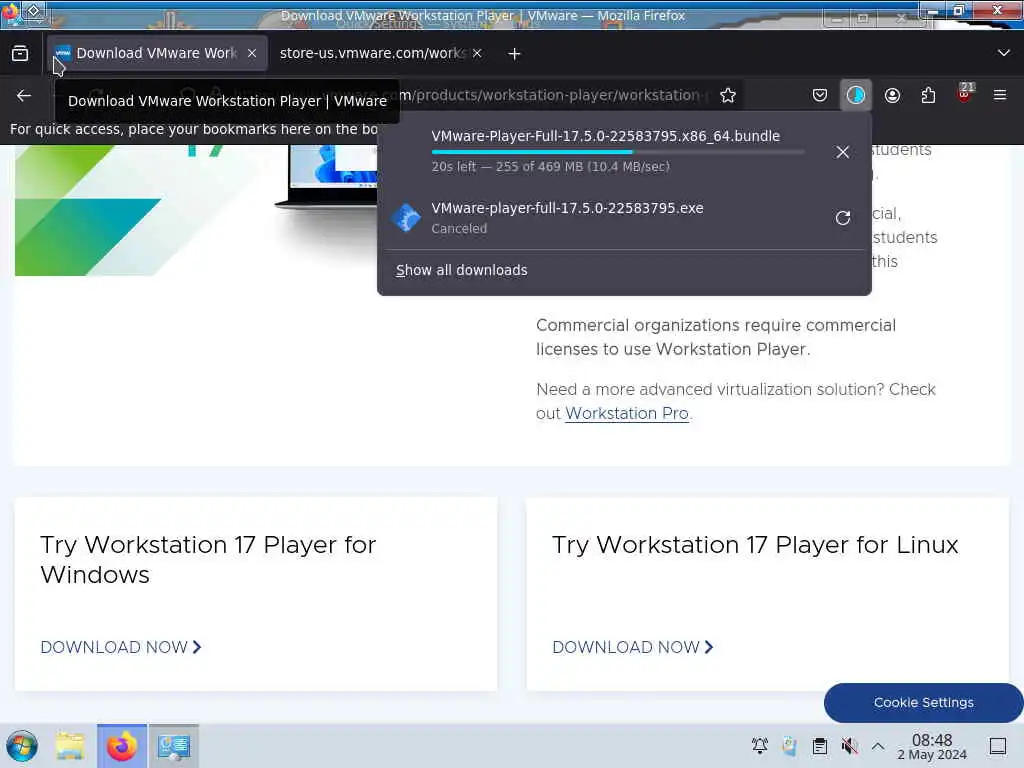Screen dimensions: 1024x768
Task: Click Try Workstation 17 Player for Windows heading
Action: click(x=208, y=560)
